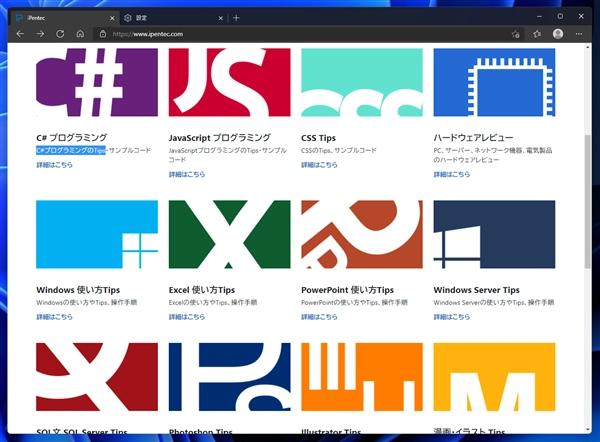
Task: Click the Windows Serverの使い方やTips description
Action: point(494,303)
